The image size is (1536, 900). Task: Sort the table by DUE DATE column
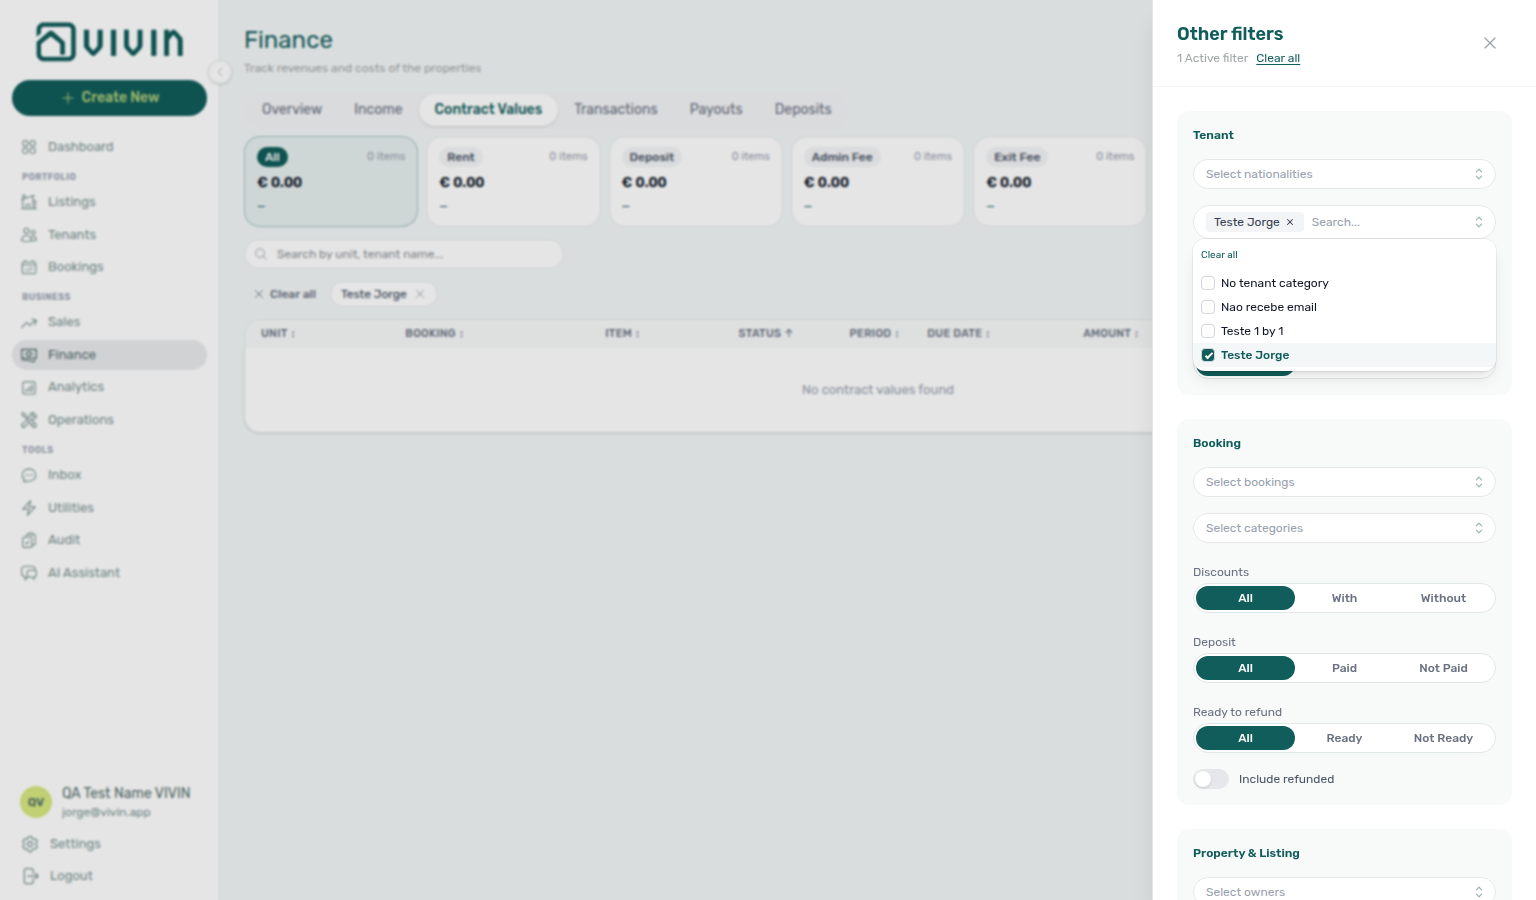tap(958, 333)
